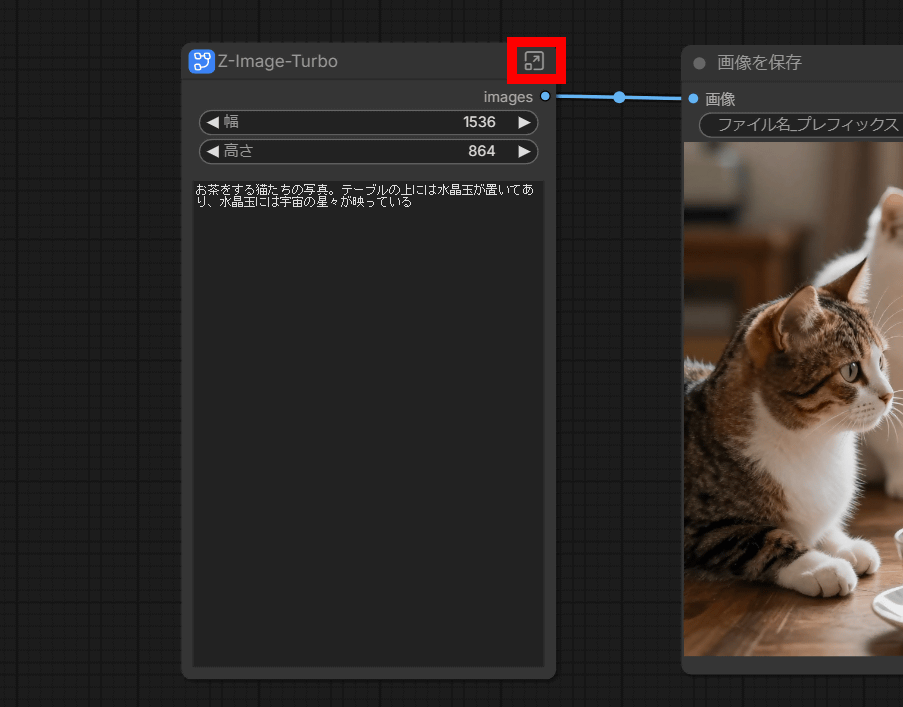The width and height of the screenshot is (903, 707).
Task: Click the 画像 input port dot
Action: (693, 98)
